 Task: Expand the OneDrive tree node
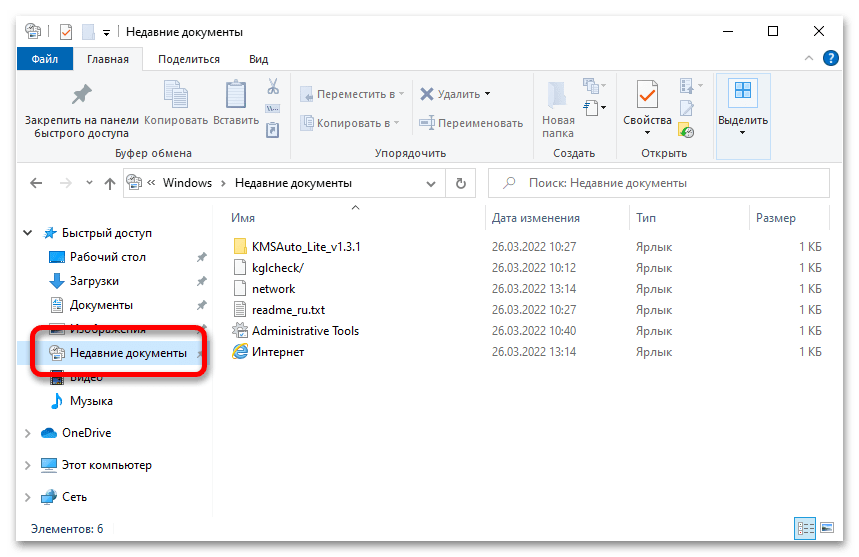[x=28, y=433]
